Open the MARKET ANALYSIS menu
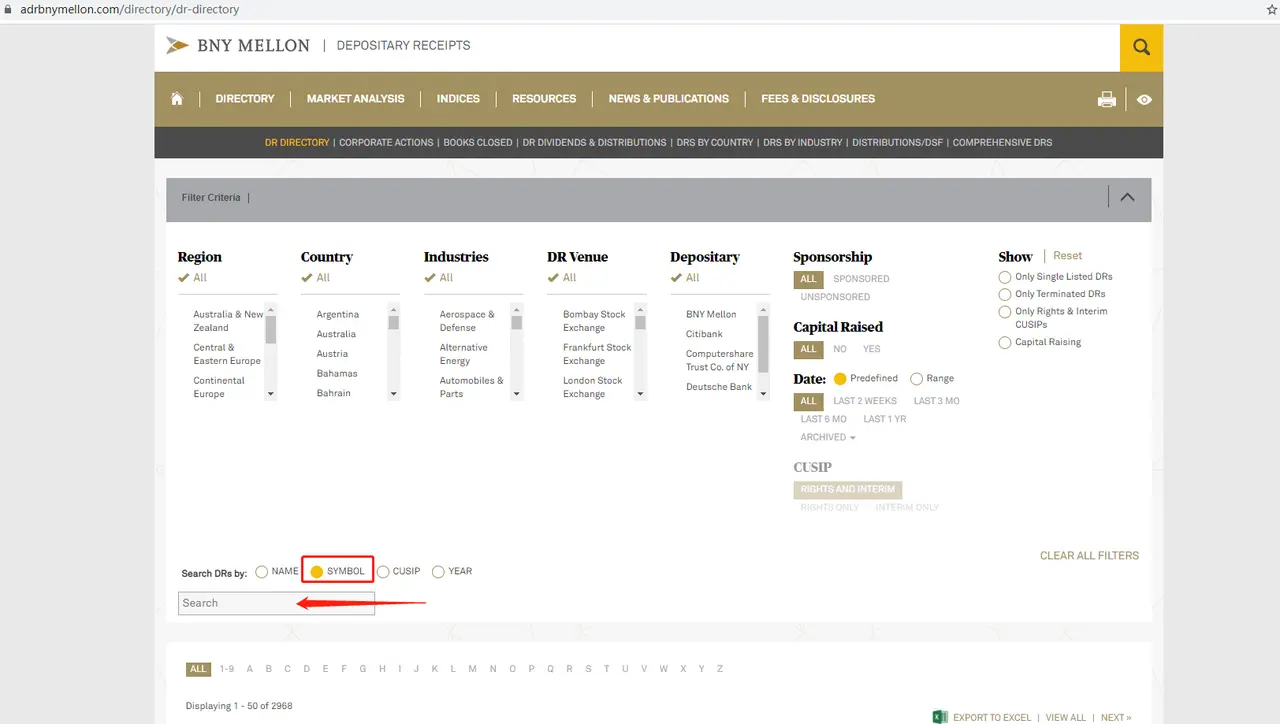1280x724 pixels. pyautogui.click(x=355, y=99)
